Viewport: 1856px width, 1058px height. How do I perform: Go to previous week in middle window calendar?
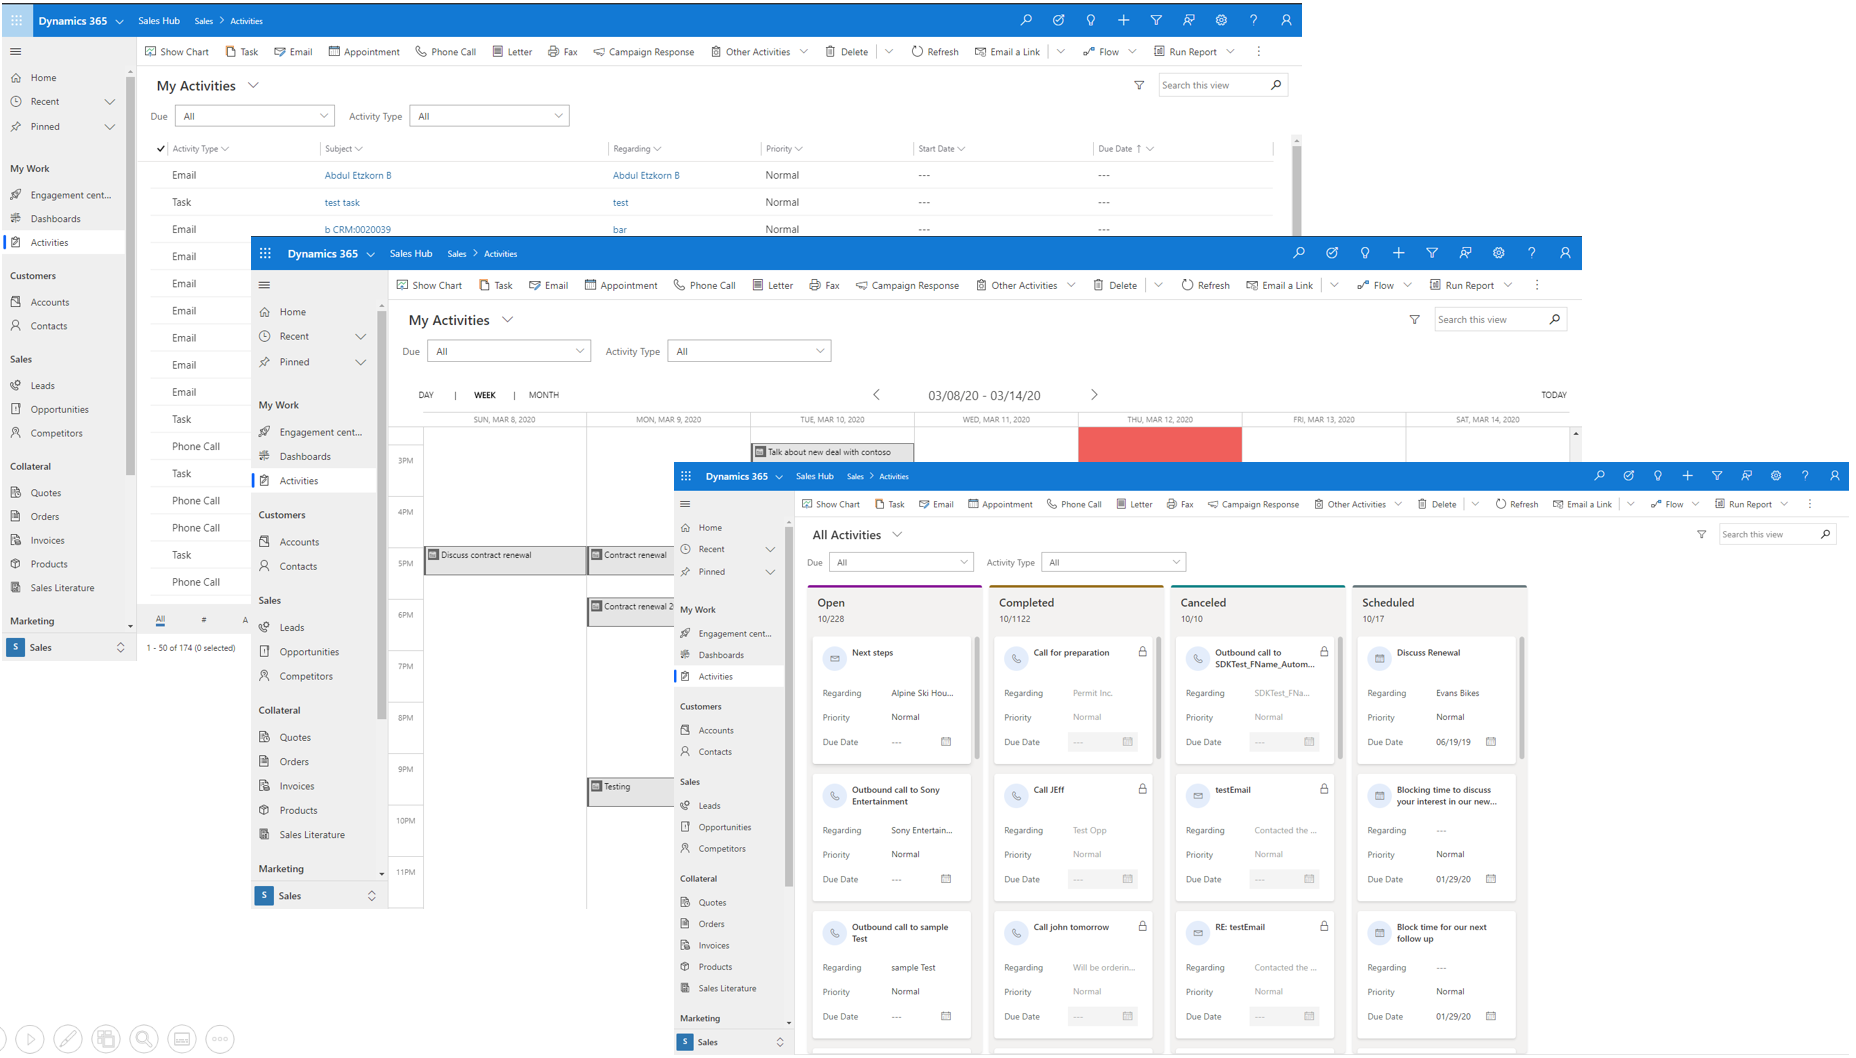pyautogui.click(x=877, y=395)
